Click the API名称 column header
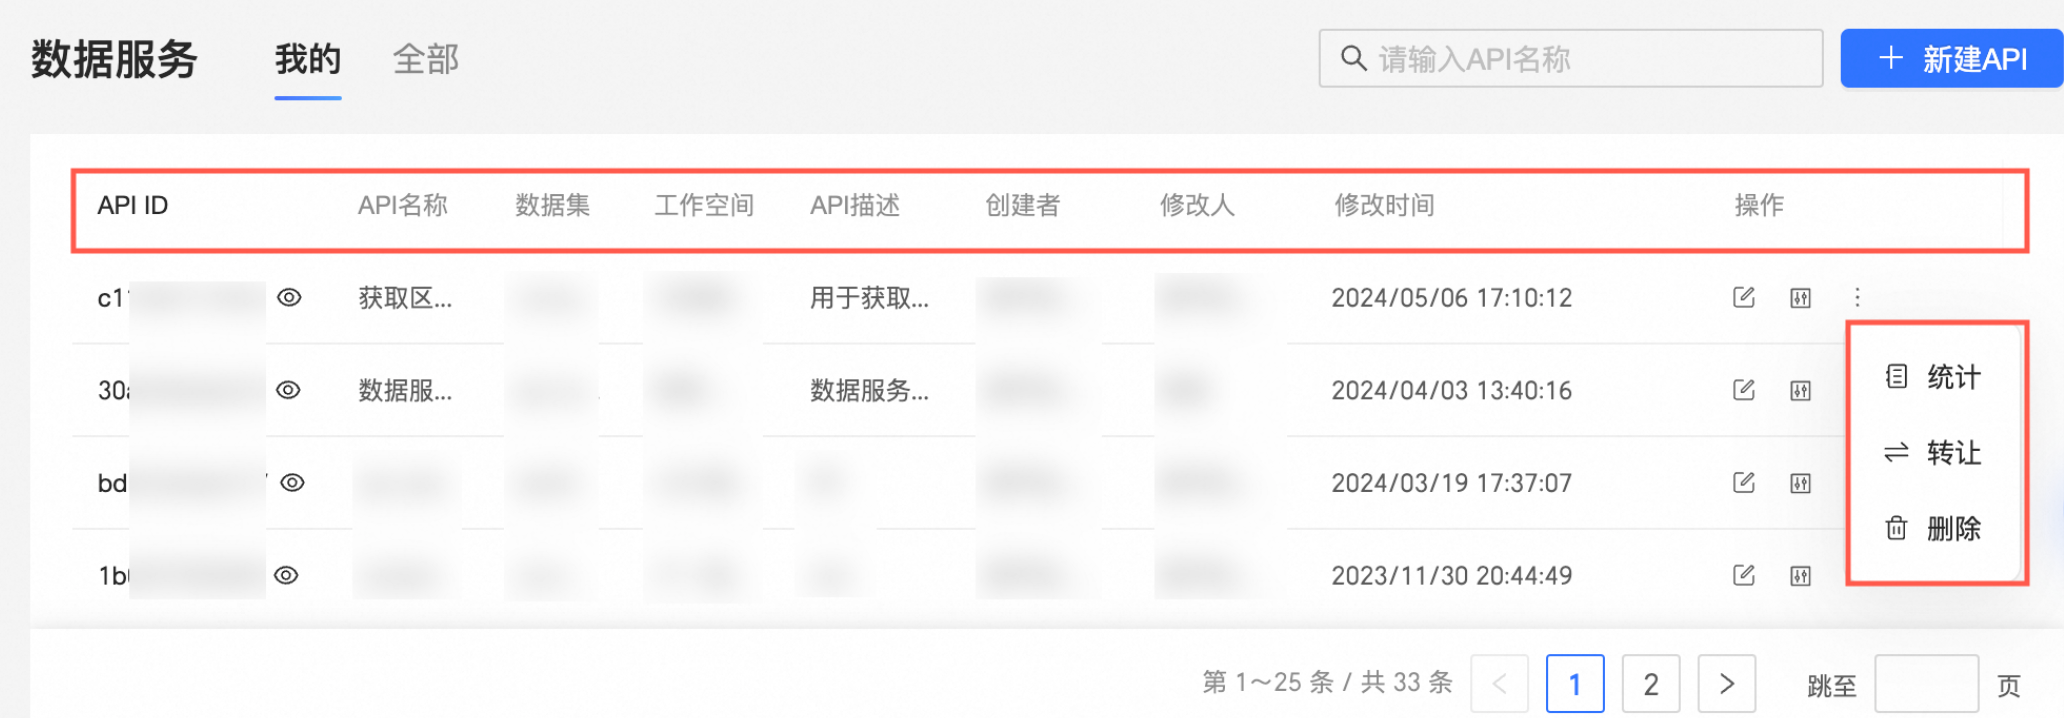The image size is (2064, 718). click(x=403, y=205)
